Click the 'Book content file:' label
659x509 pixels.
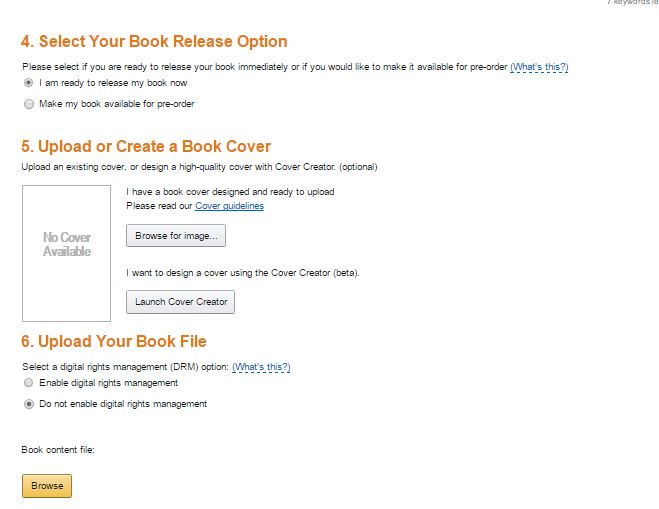point(57,450)
